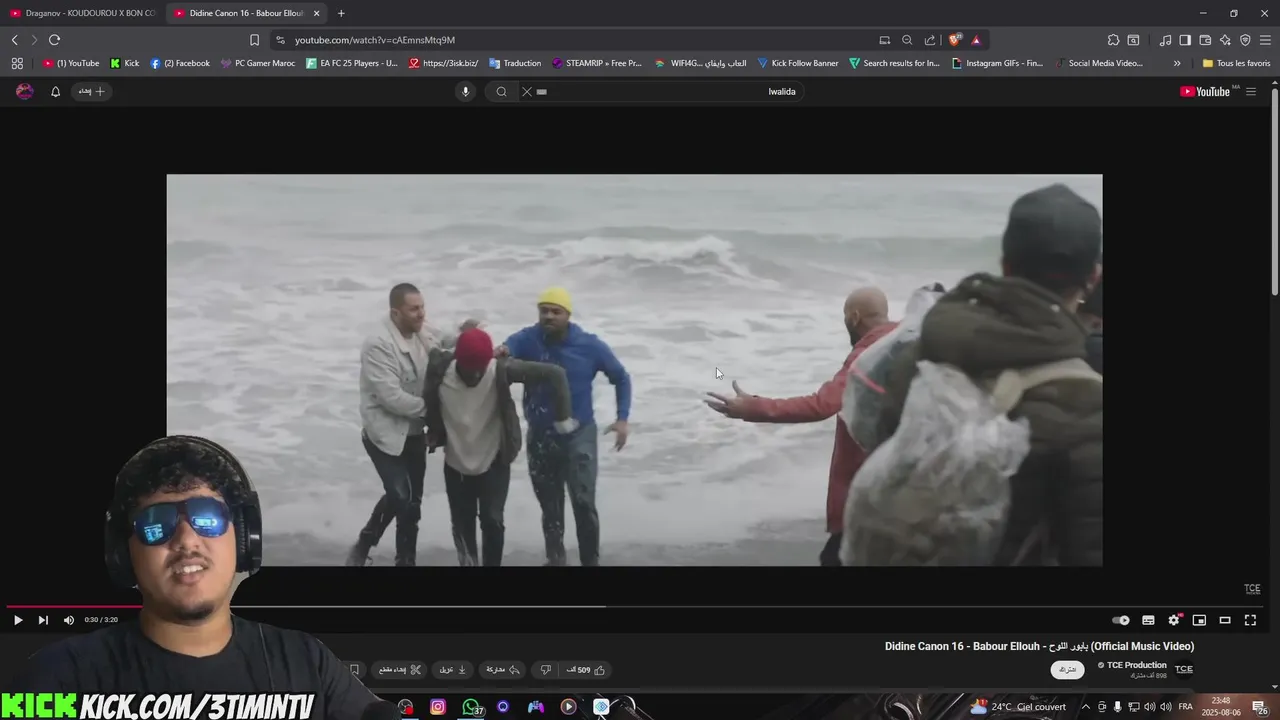Open Brave VPN shield icon
1280x720 pixels.
1245,40
